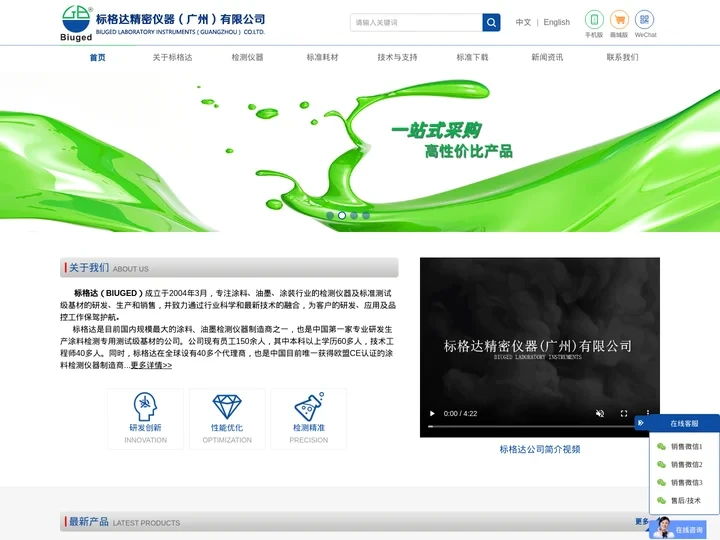Image resolution: width=720 pixels, height=540 pixels.
Task: Seek along the video progress bar
Action: (533, 427)
